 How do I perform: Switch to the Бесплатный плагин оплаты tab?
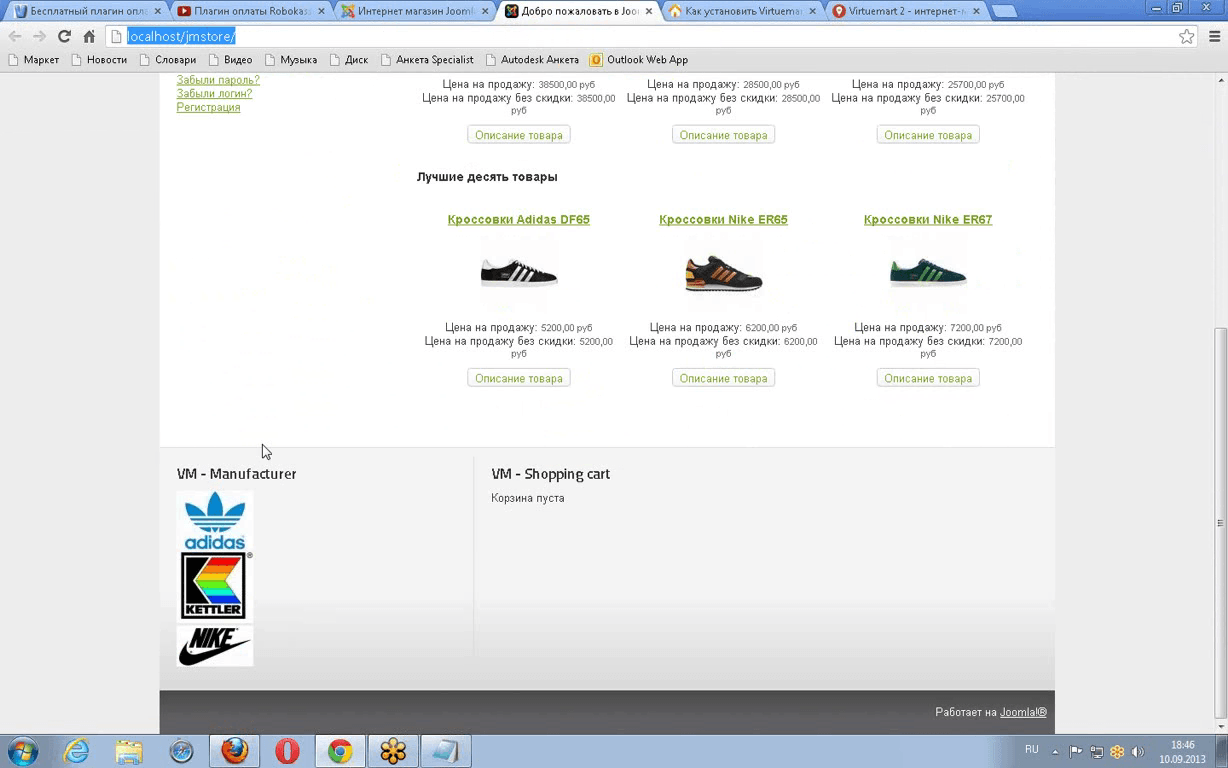tap(85, 11)
